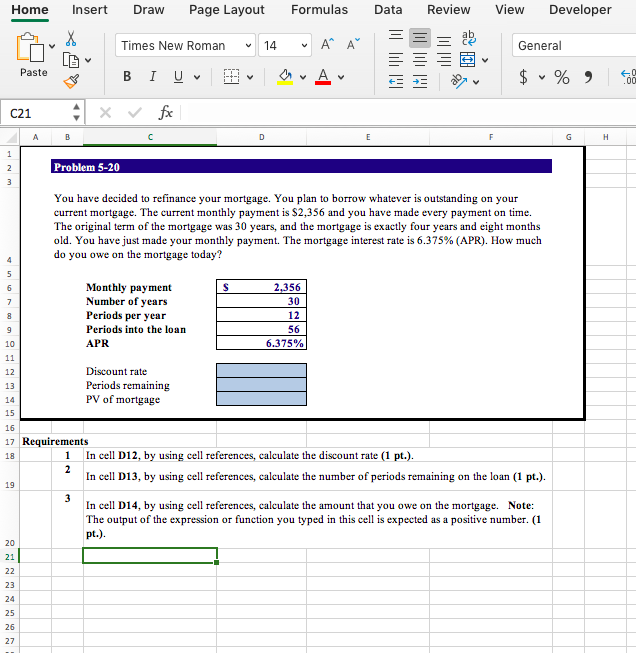Image resolution: width=636 pixels, height=653 pixels.
Task: Open Times New Roman font dropdown
Action: pos(248,45)
